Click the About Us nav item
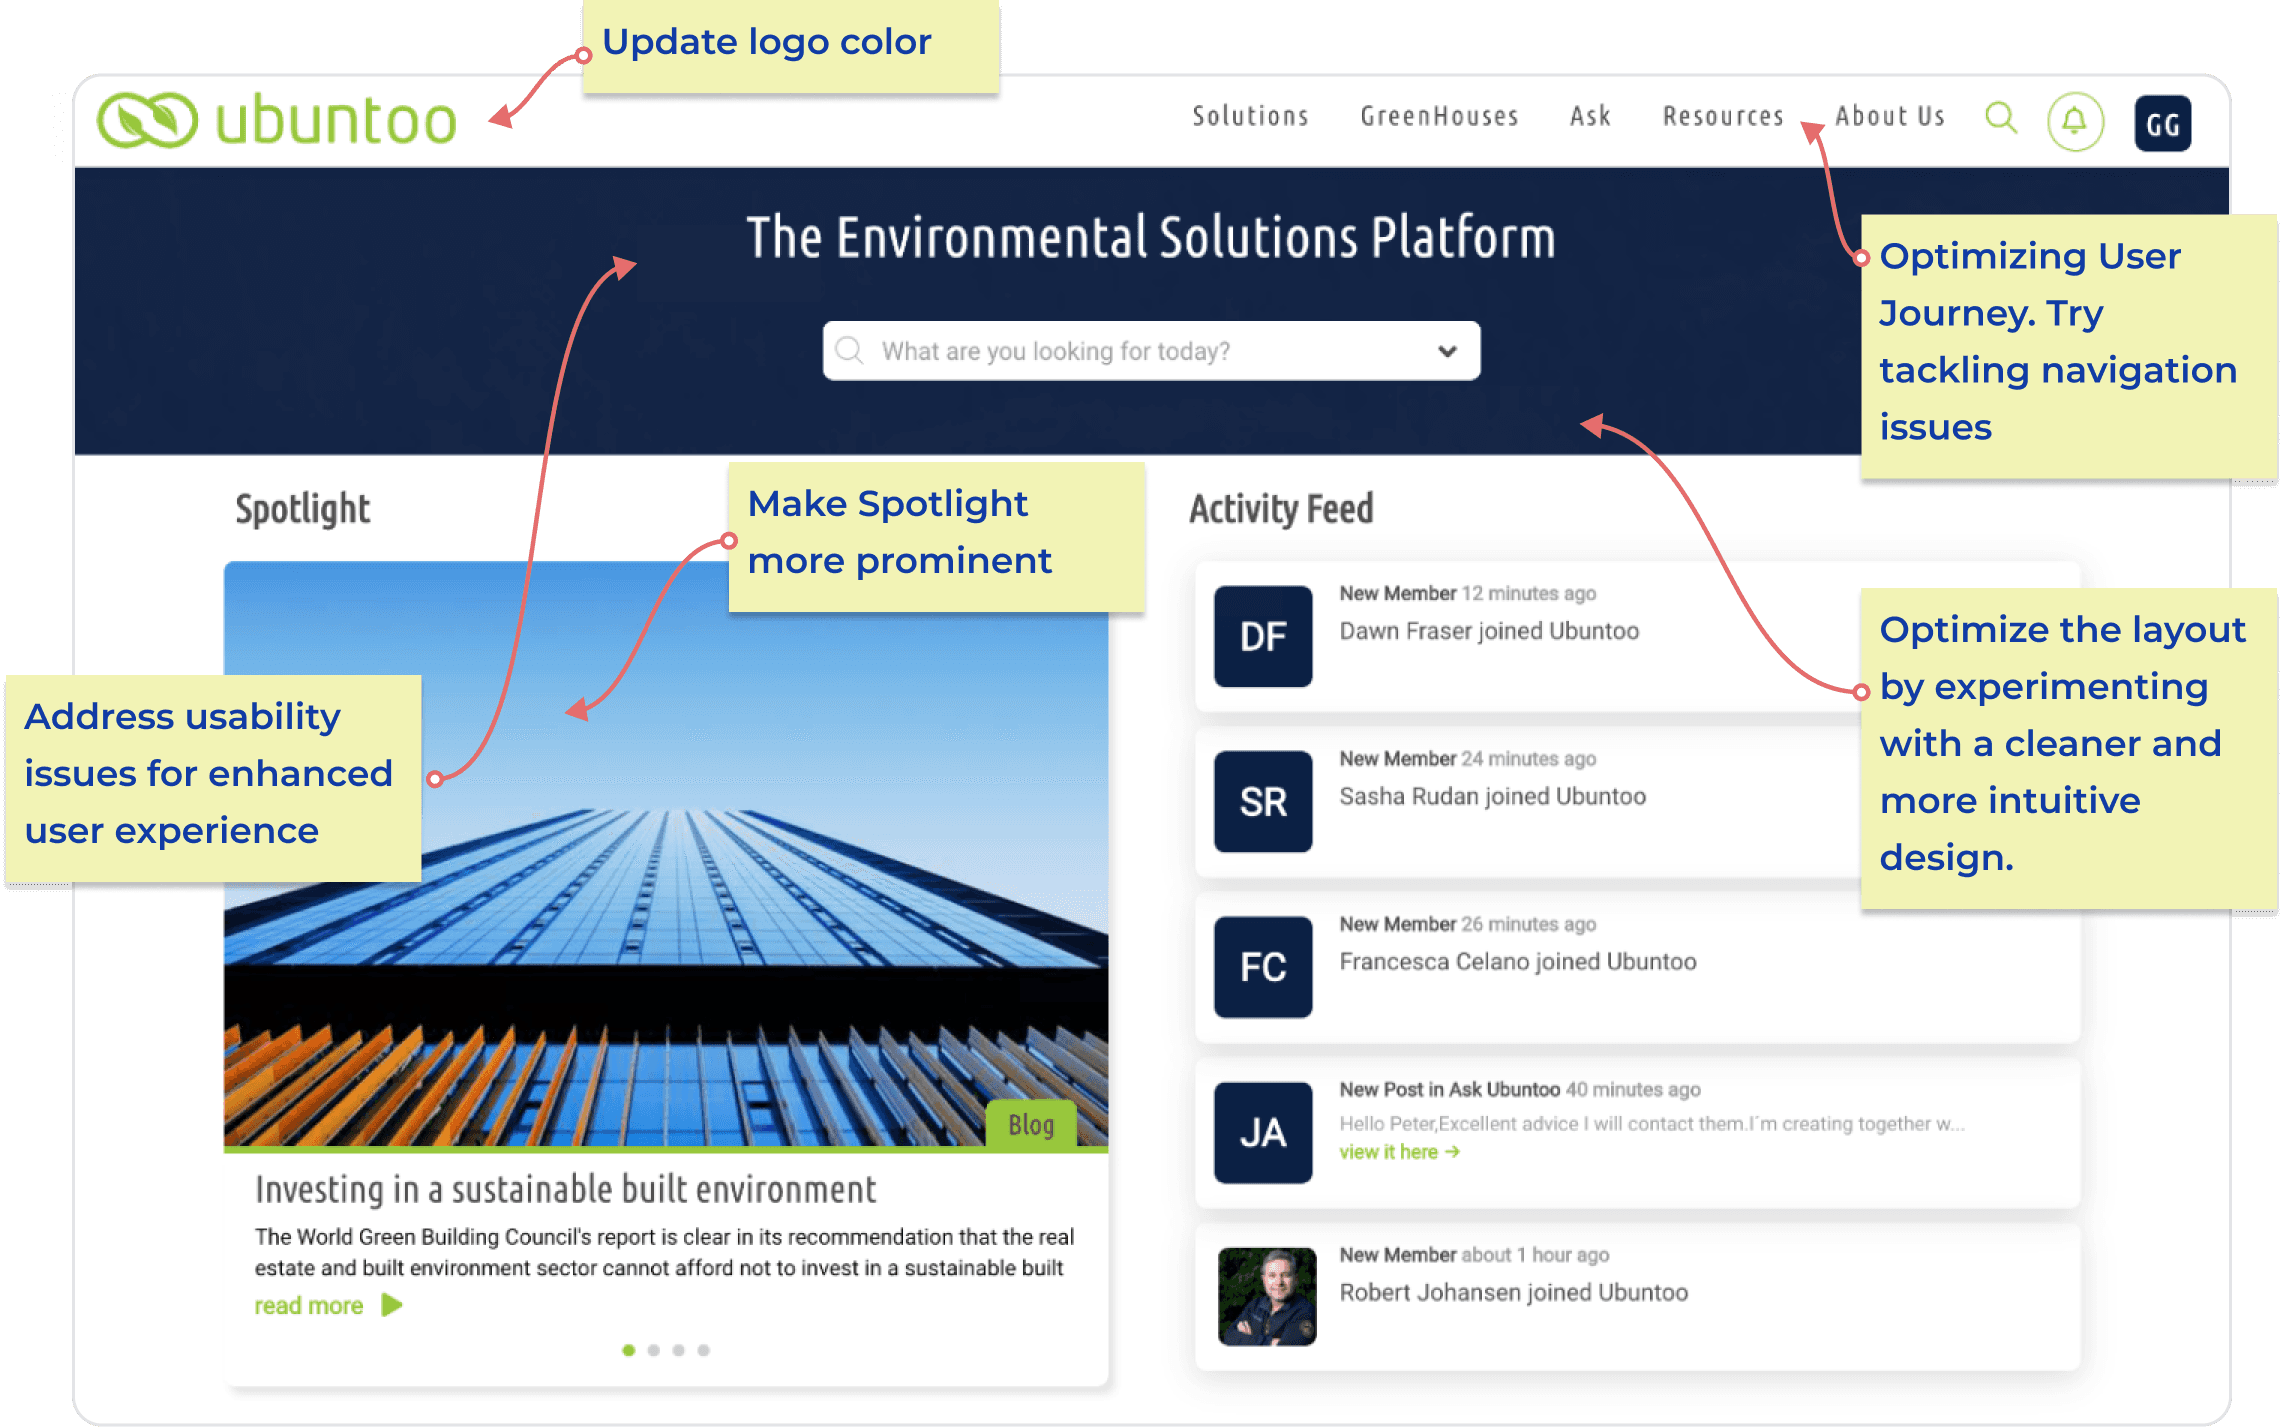The image size is (2291, 1427). 1890,116
